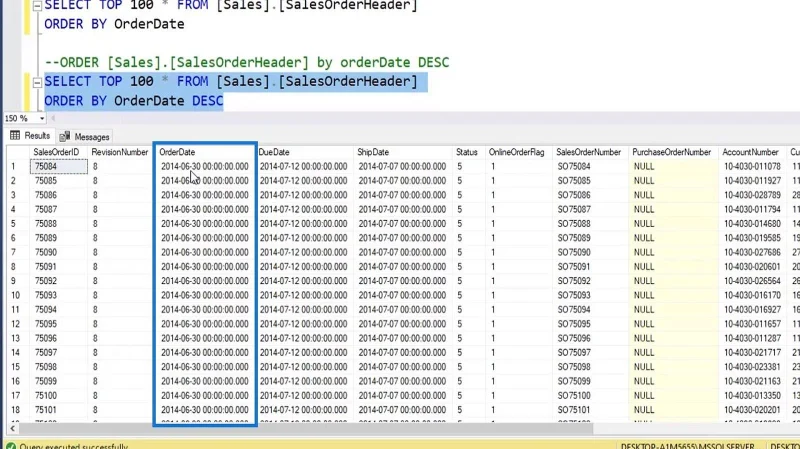Select the AccountNumber column header

point(753,152)
